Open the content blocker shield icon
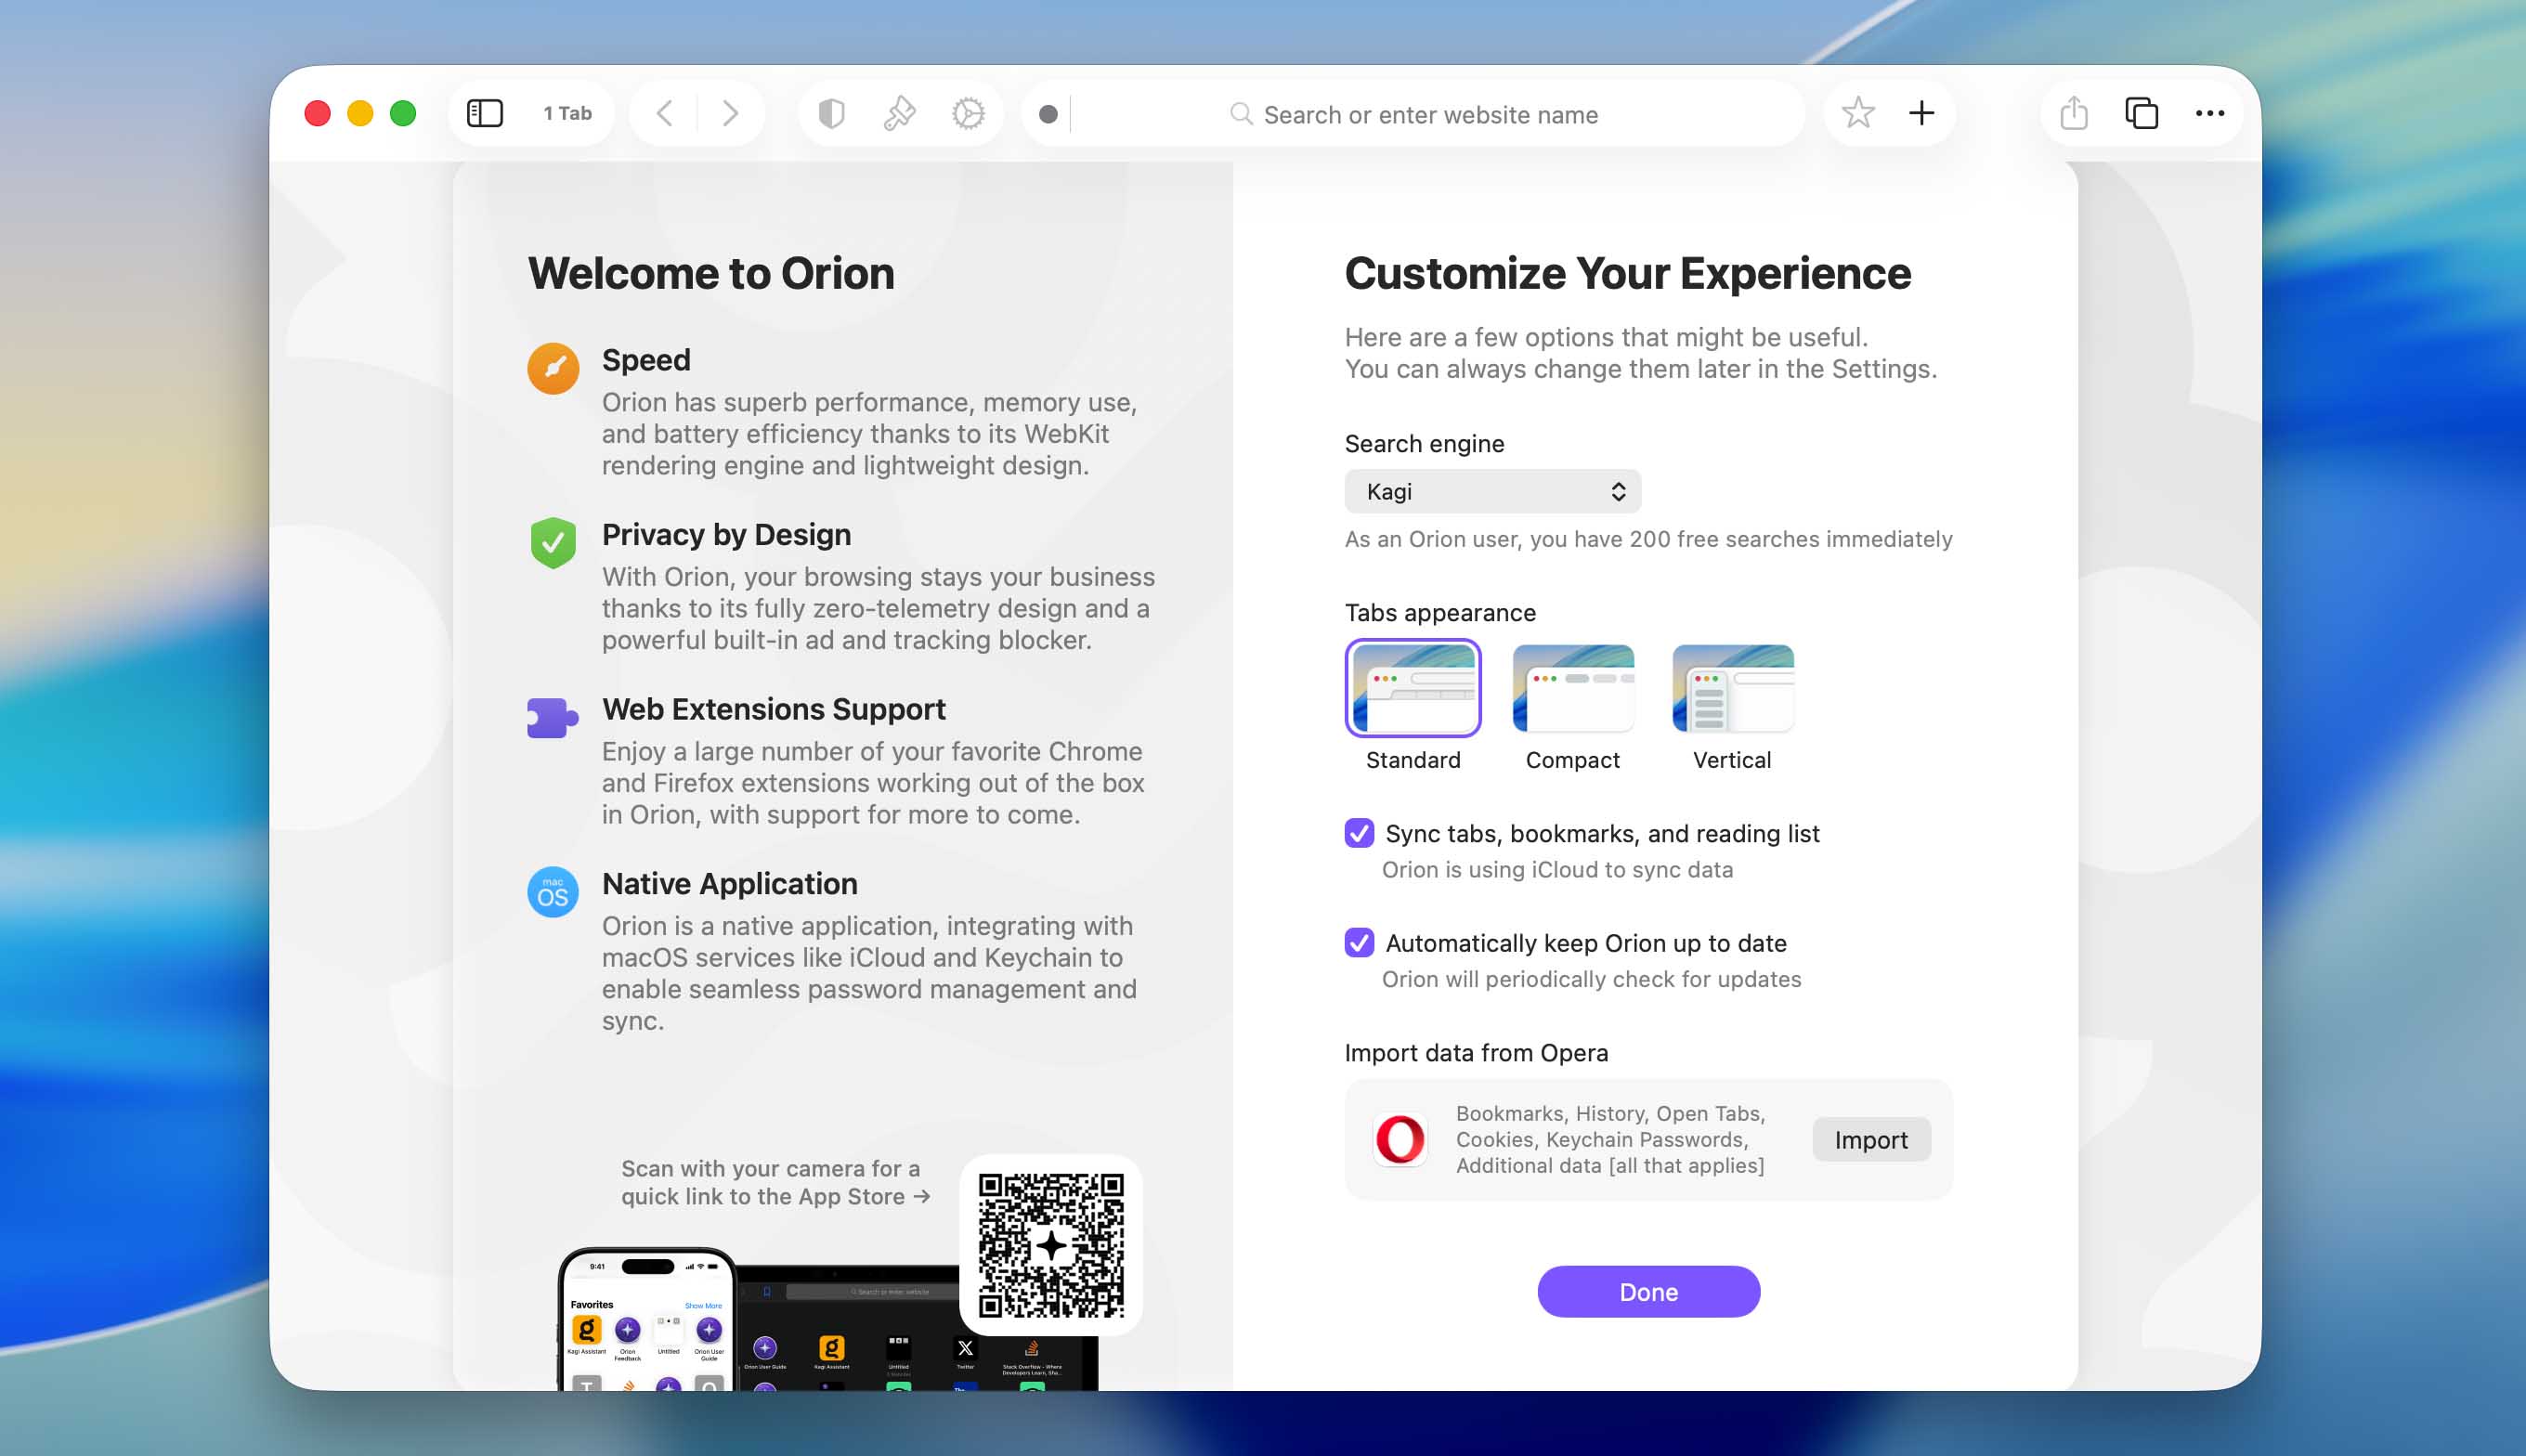 click(832, 113)
